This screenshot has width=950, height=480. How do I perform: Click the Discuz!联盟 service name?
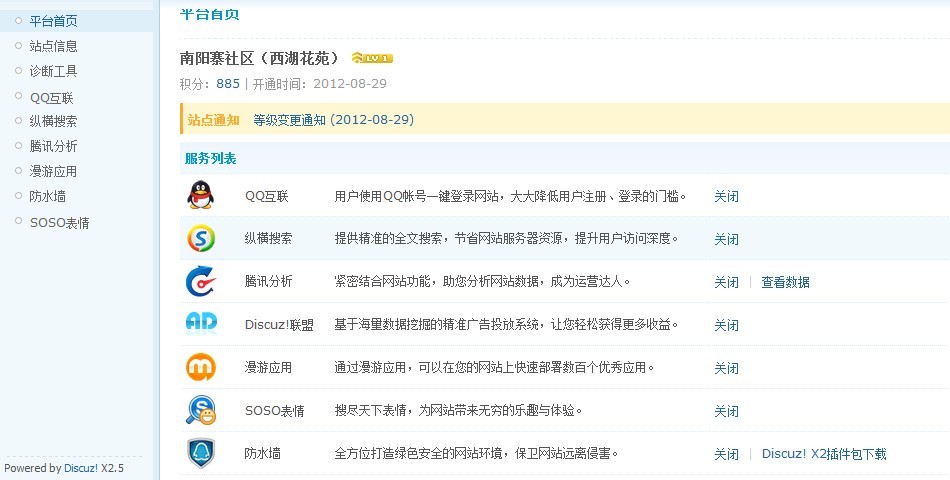[x=279, y=325]
